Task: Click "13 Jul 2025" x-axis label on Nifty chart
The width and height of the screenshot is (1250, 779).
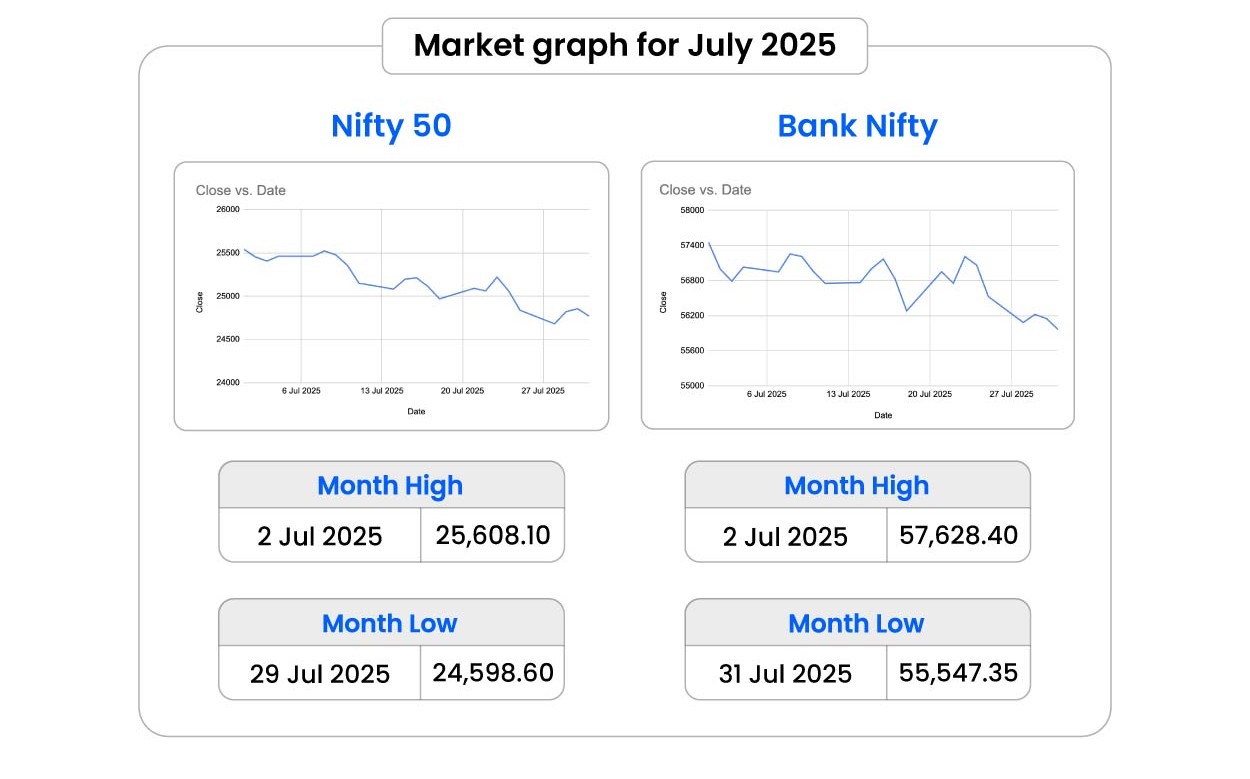Action: point(381,391)
